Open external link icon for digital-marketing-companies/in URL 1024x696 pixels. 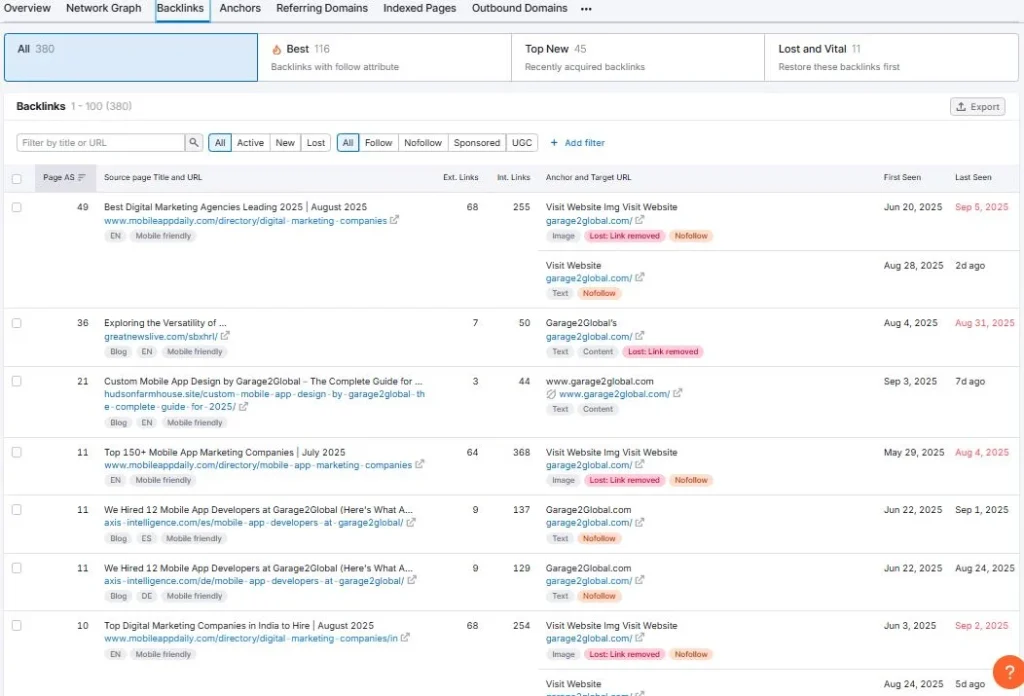pyautogui.click(x=405, y=637)
